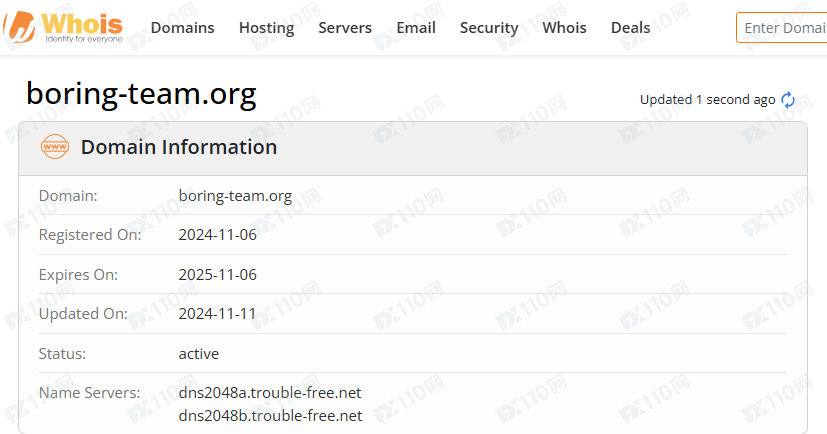Screen dimensions: 827x434
Task: Click name server dns2048b.trouble-free.net
Action: 270,416
